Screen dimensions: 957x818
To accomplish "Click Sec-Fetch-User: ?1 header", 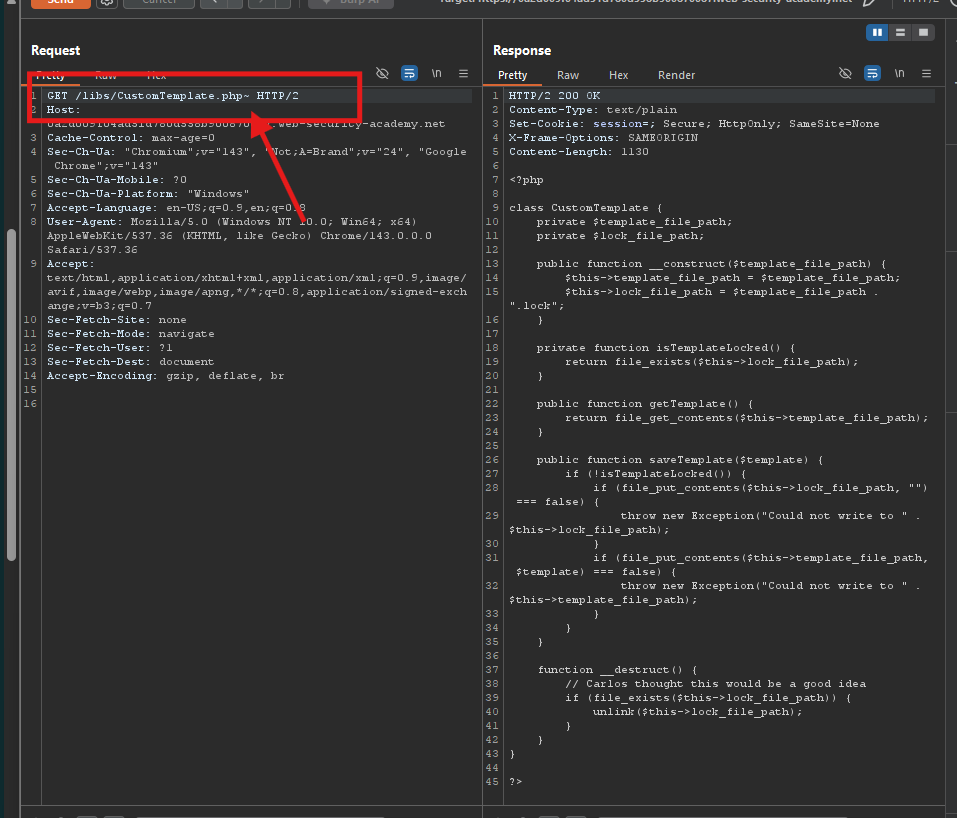I will (x=110, y=348).
